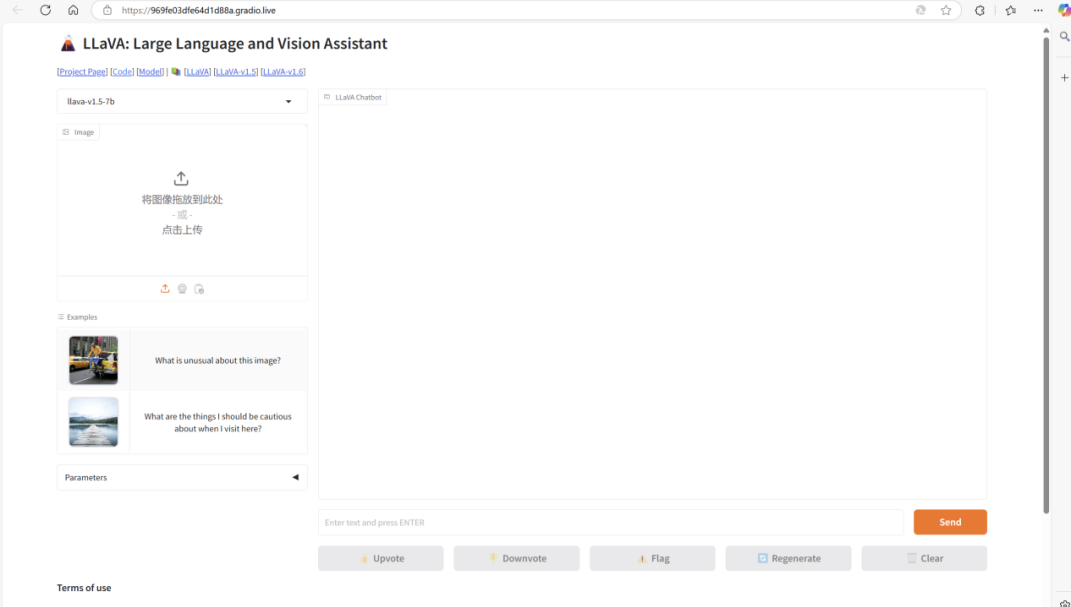
Task: Click the image drop upload arrow
Action: [x=181, y=179]
